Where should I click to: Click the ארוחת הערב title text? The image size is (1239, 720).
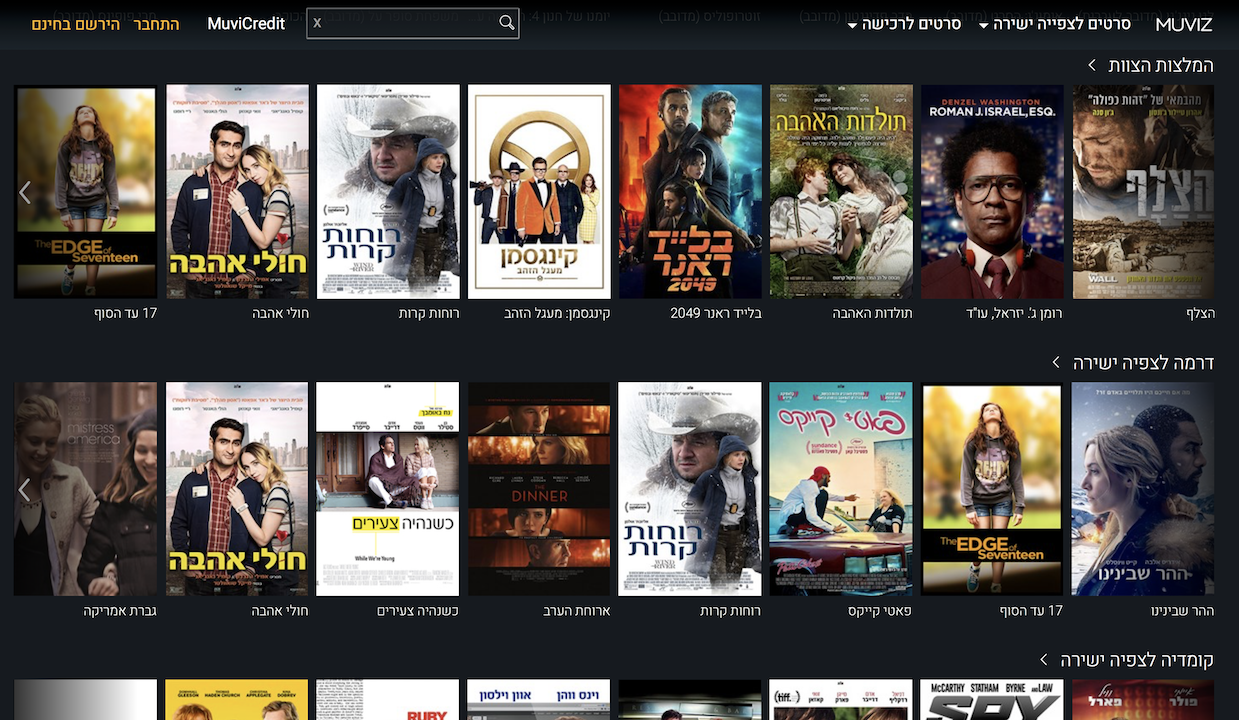(576, 610)
